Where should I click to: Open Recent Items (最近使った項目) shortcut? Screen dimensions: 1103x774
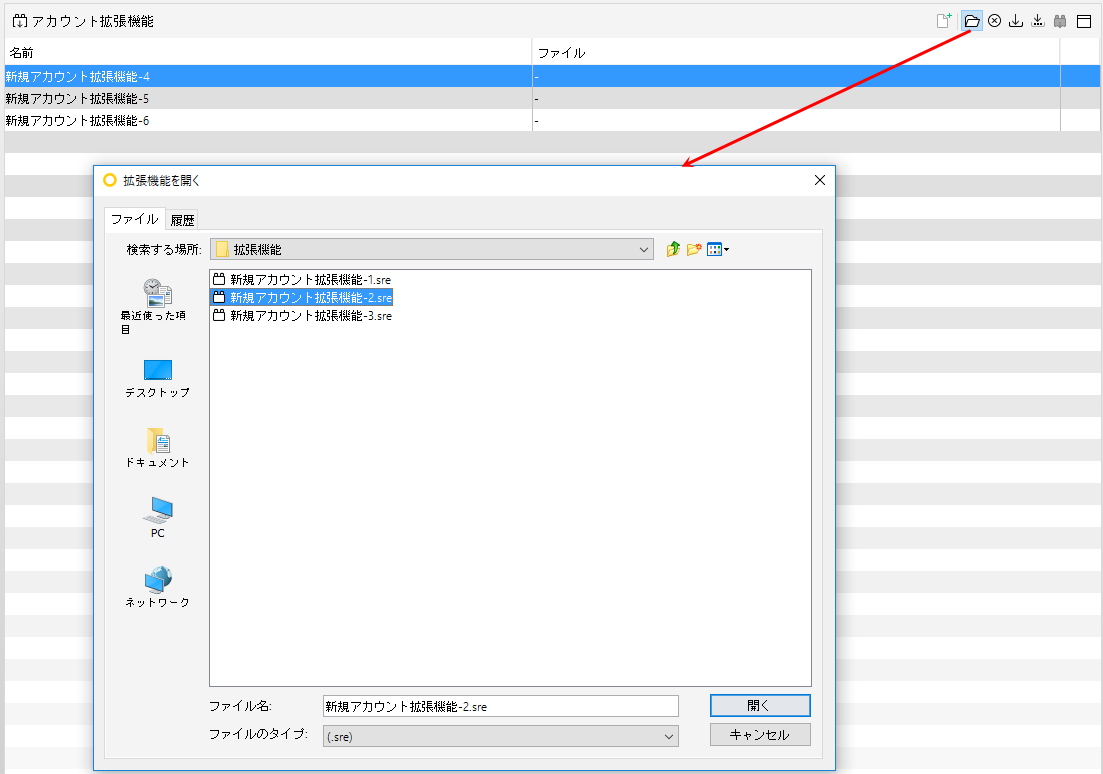(x=156, y=306)
